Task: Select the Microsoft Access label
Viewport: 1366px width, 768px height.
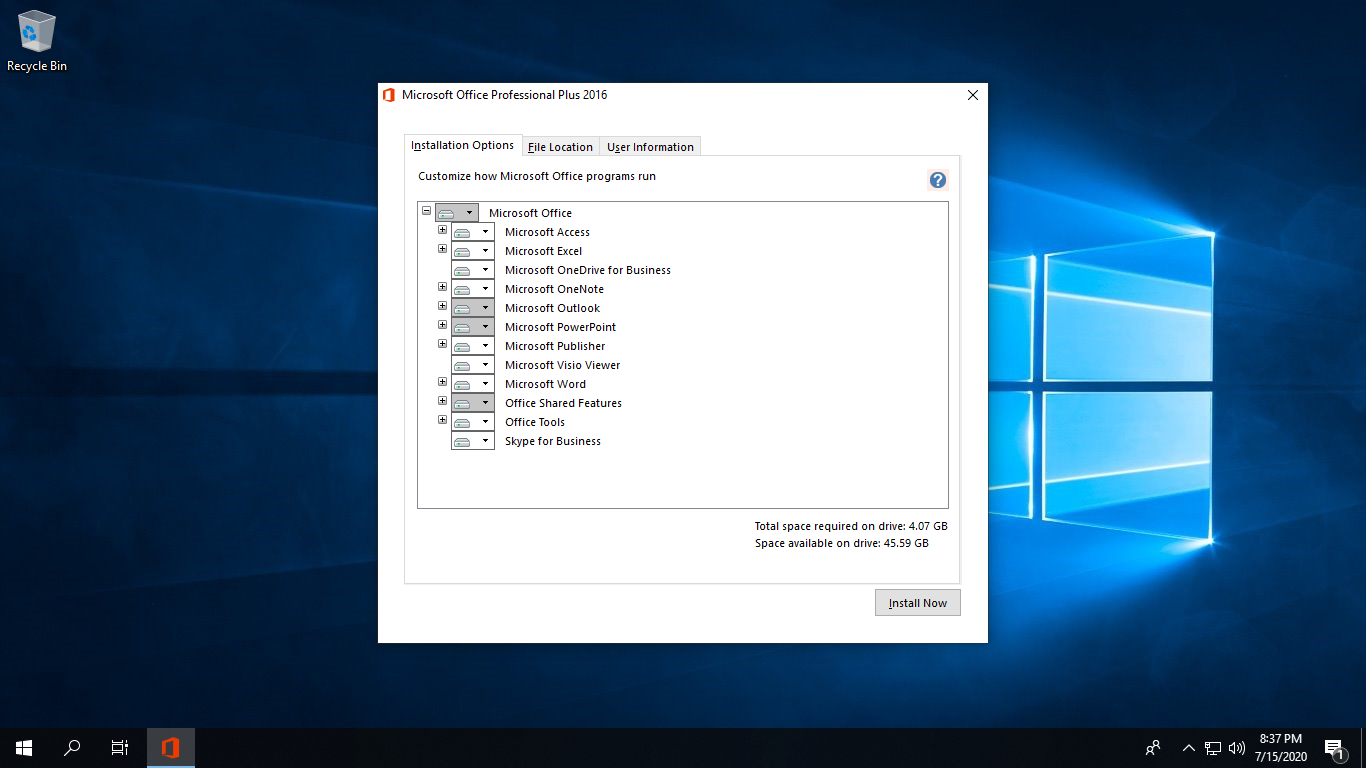Action: [x=547, y=232]
